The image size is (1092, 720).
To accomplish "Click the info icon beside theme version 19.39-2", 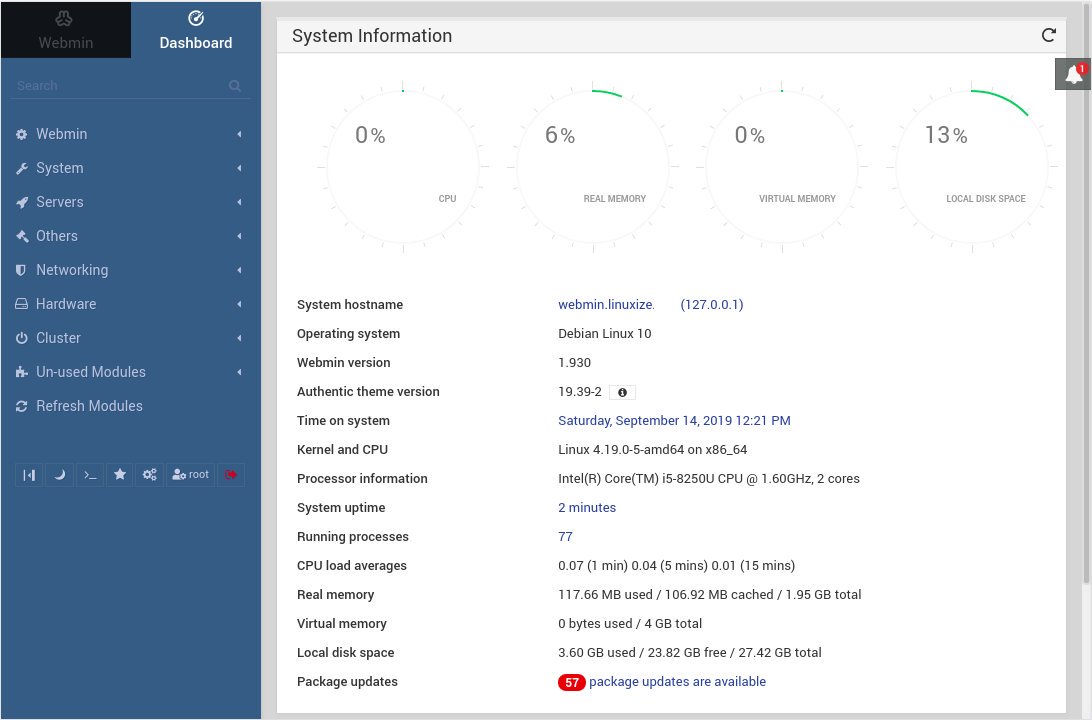I will (622, 392).
